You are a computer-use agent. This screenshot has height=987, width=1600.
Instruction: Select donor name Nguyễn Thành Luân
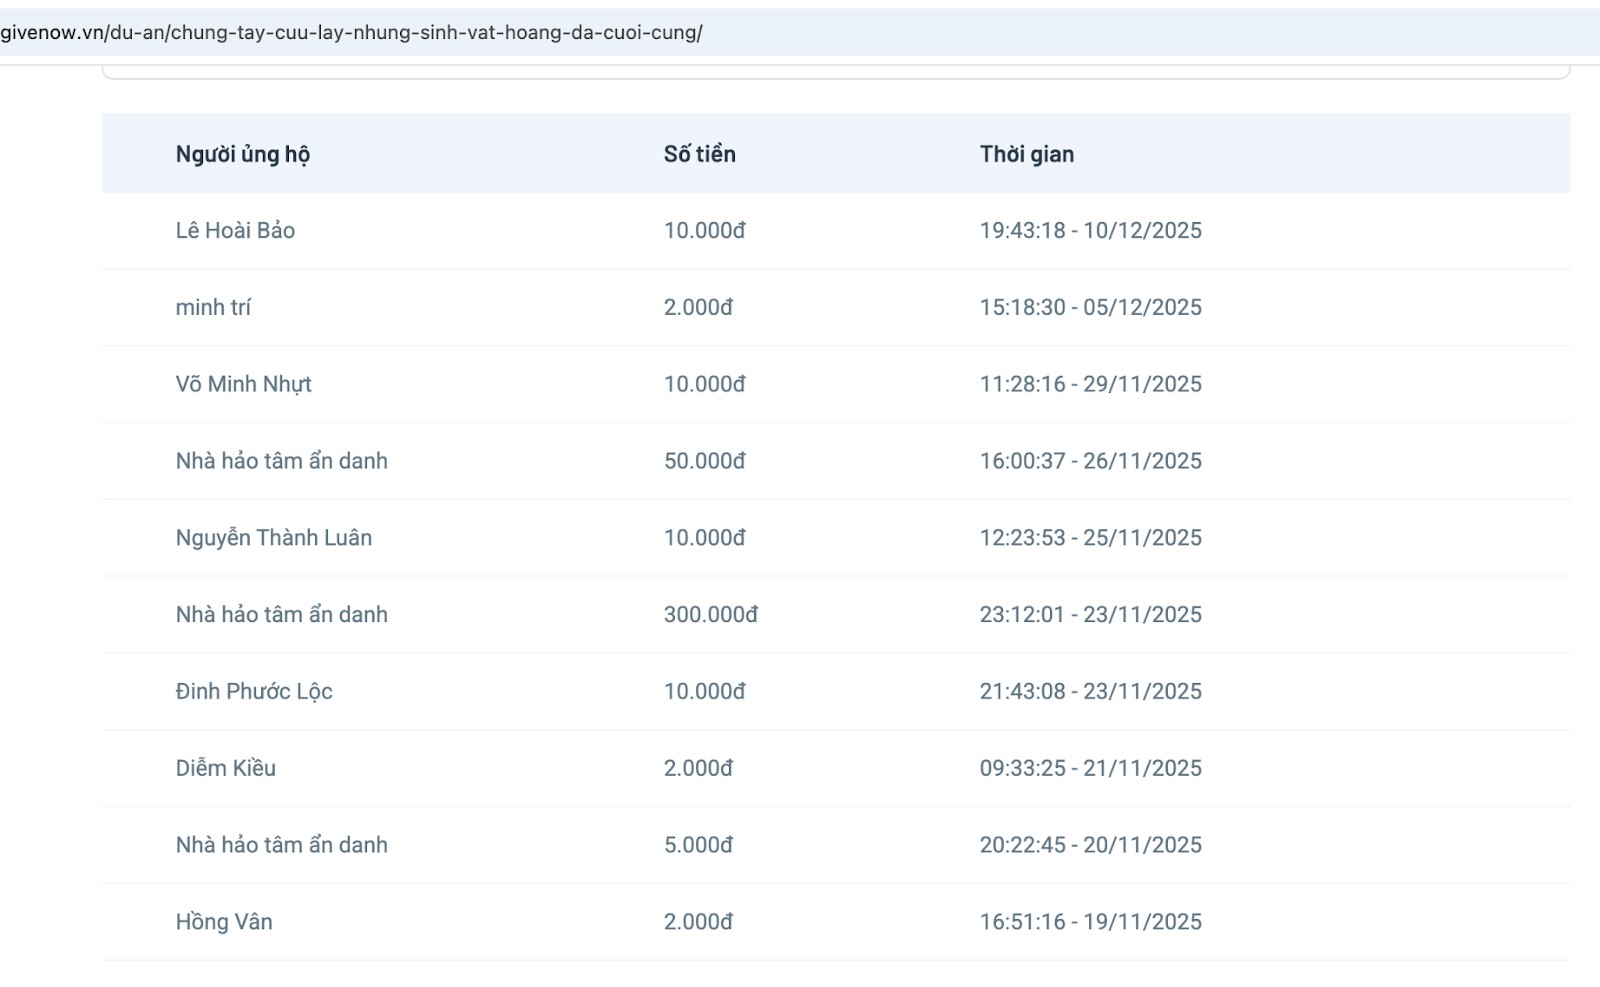pyautogui.click(x=273, y=538)
